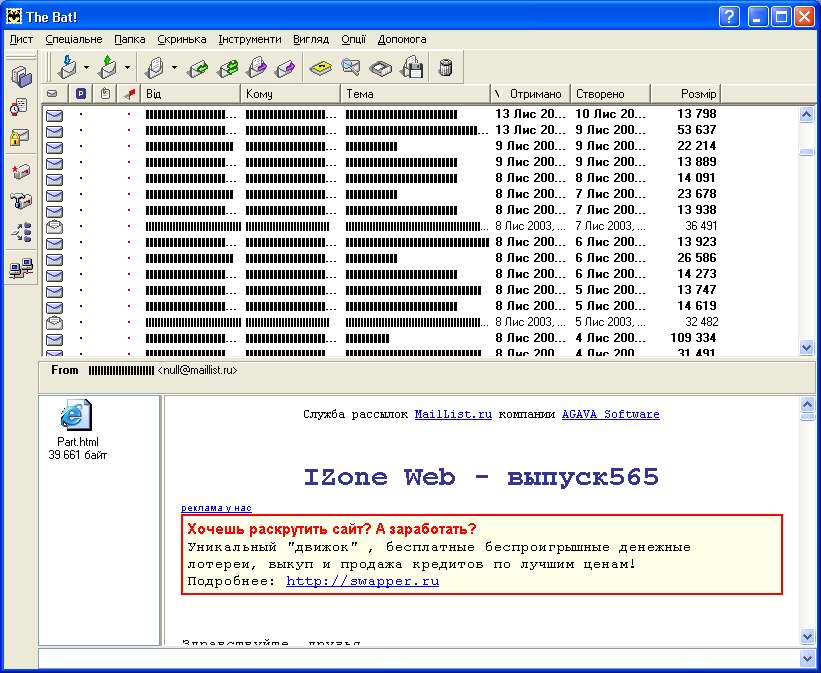Click the реклама у нас link

(x=216, y=508)
